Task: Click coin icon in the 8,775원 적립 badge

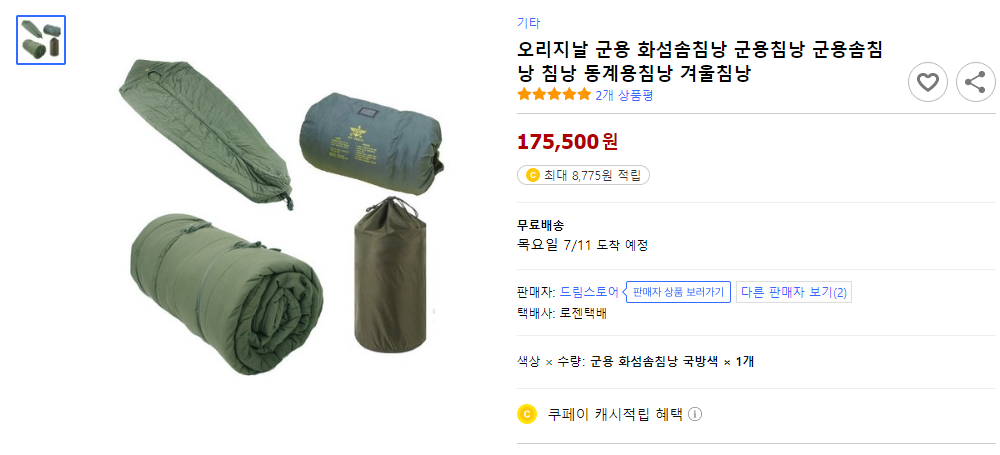Action: click(x=532, y=176)
